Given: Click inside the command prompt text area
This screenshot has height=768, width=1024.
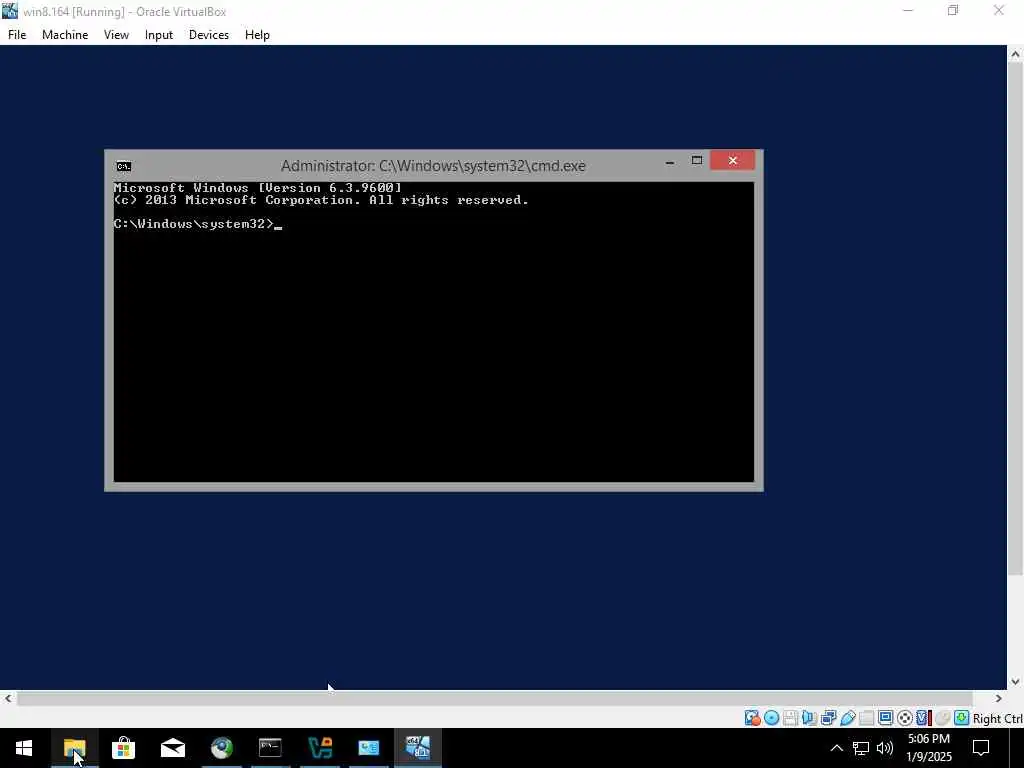Looking at the screenshot, I should [x=434, y=332].
